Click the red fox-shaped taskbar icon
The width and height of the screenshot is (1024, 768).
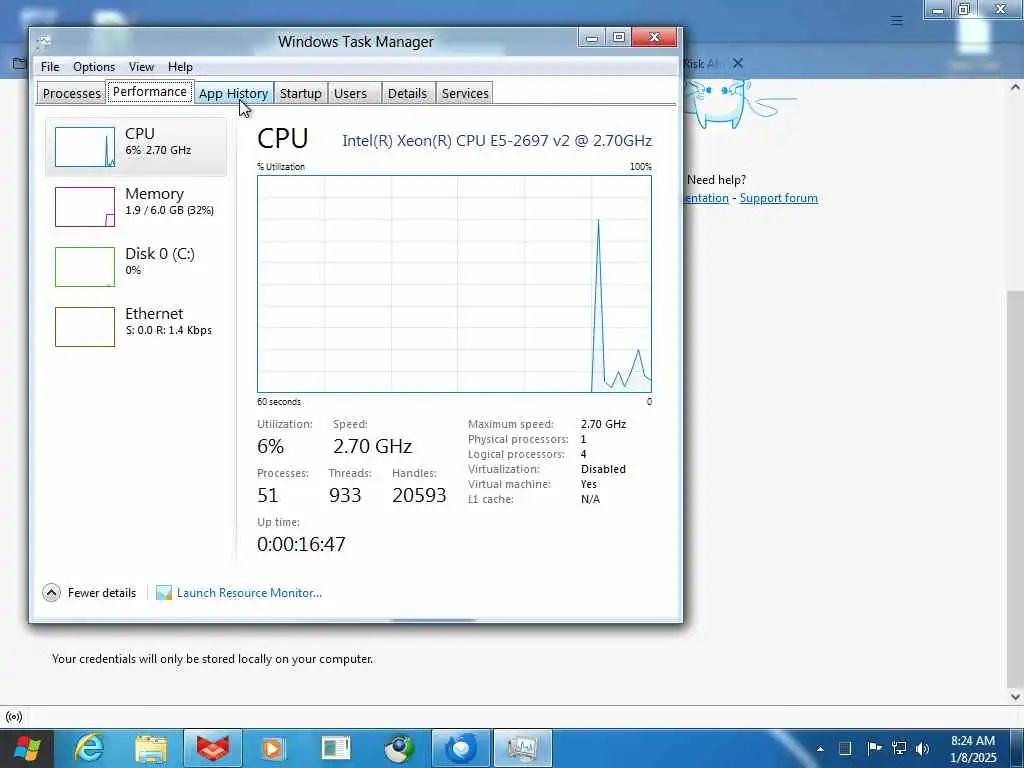[x=213, y=748]
